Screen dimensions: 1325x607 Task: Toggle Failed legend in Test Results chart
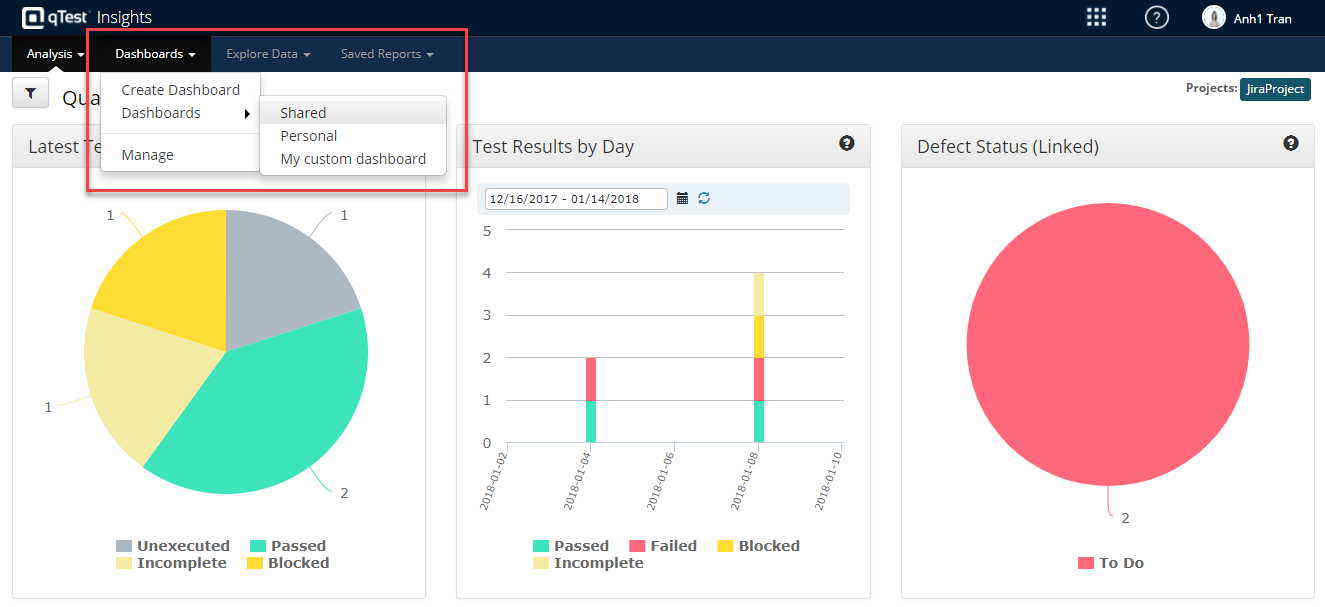[662, 546]
